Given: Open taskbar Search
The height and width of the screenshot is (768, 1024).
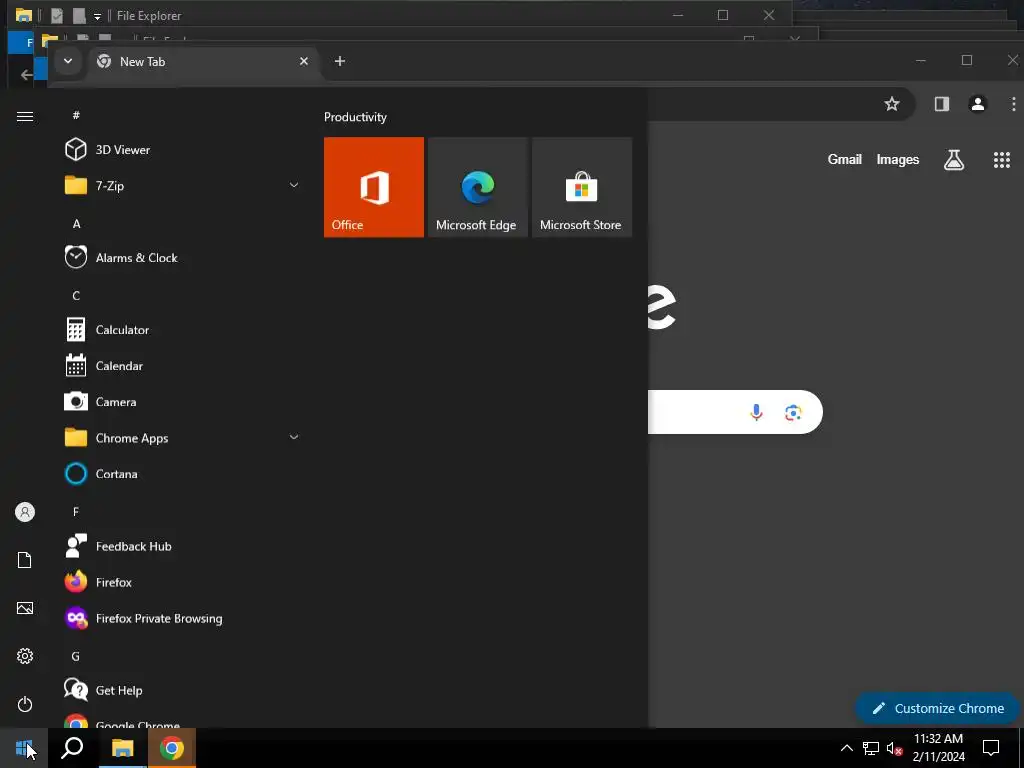Looking at the screenshot, I should coord(72,748).
